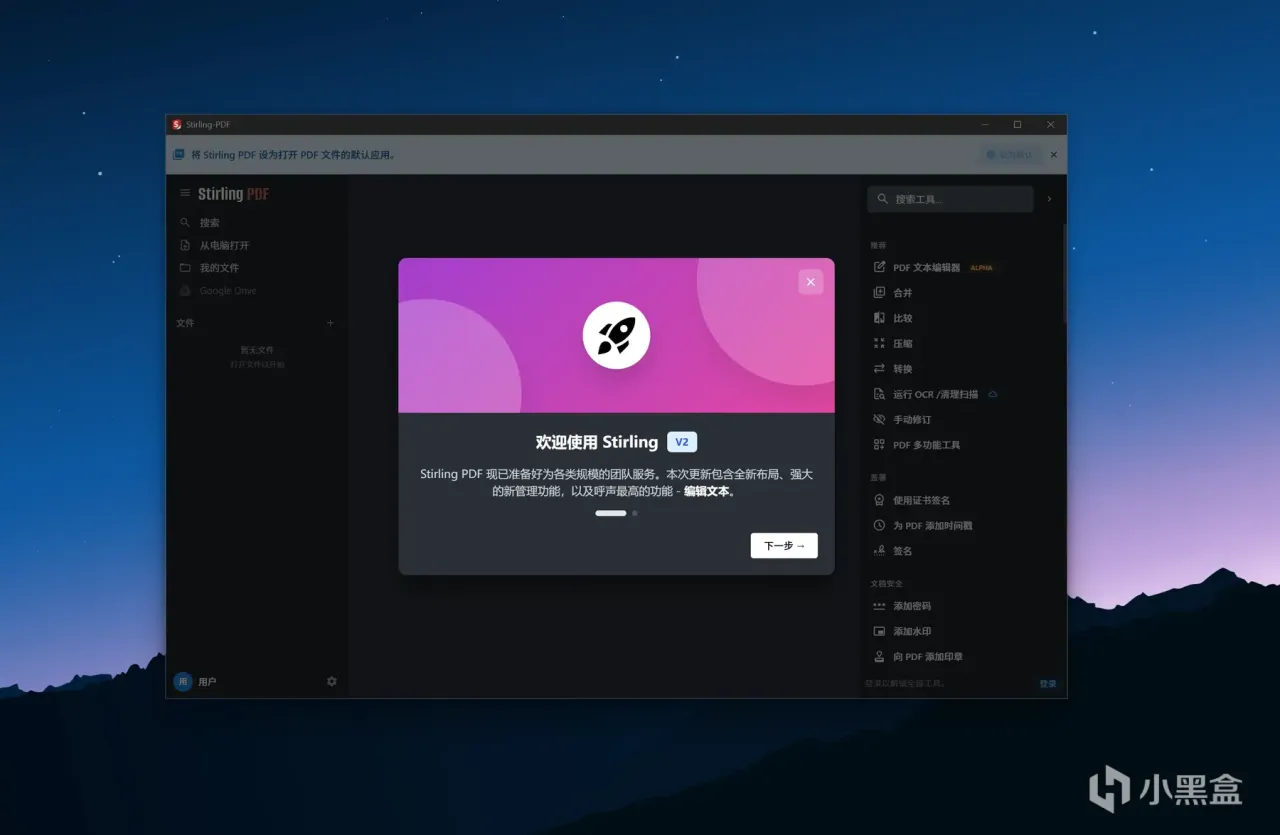Viewport: 1280px width, 835px height.
Task: Click the 转换 convert arrows icon
Action: [879, 368]
